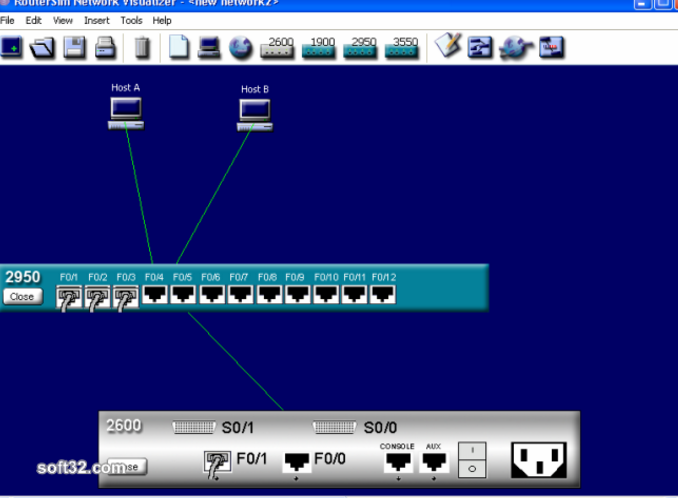Click connected F0/1 port on 2600 router
The height and width of the screenshot is (498, 678).
point(217,464)
